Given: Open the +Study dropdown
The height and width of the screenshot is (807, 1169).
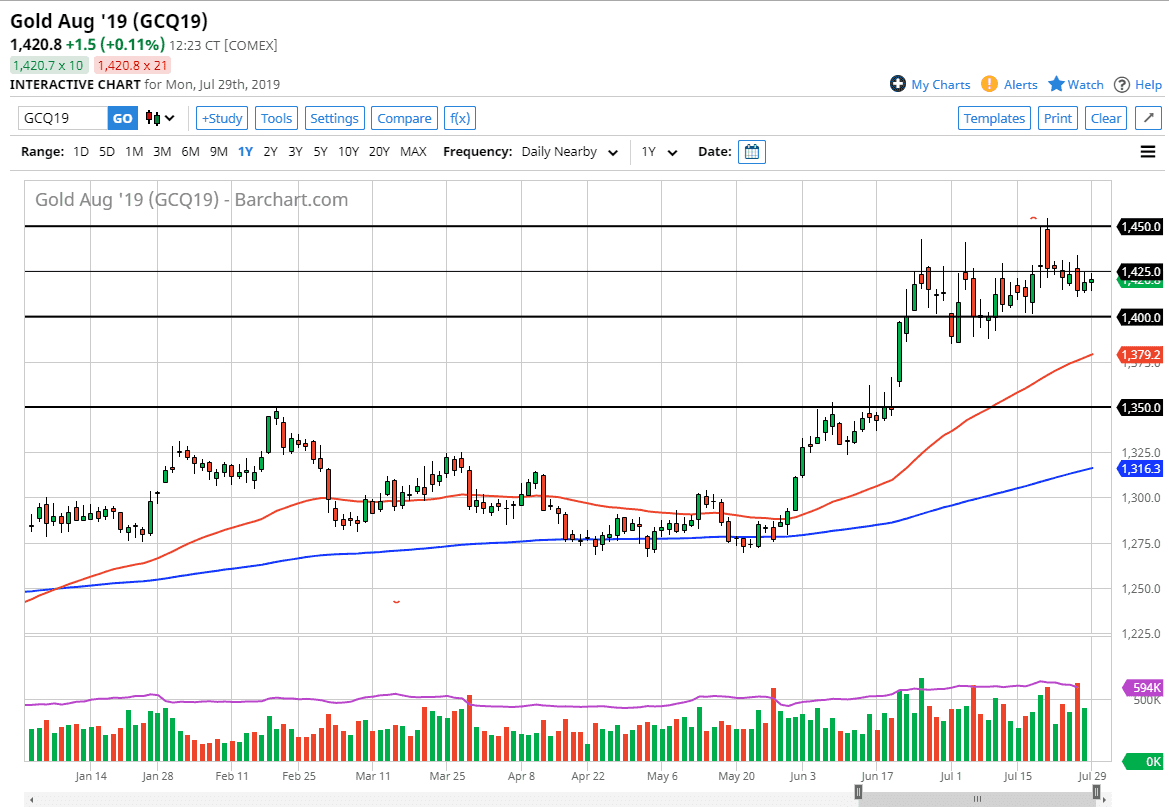Looking at the screenshot, I should [x=222, y=118].
